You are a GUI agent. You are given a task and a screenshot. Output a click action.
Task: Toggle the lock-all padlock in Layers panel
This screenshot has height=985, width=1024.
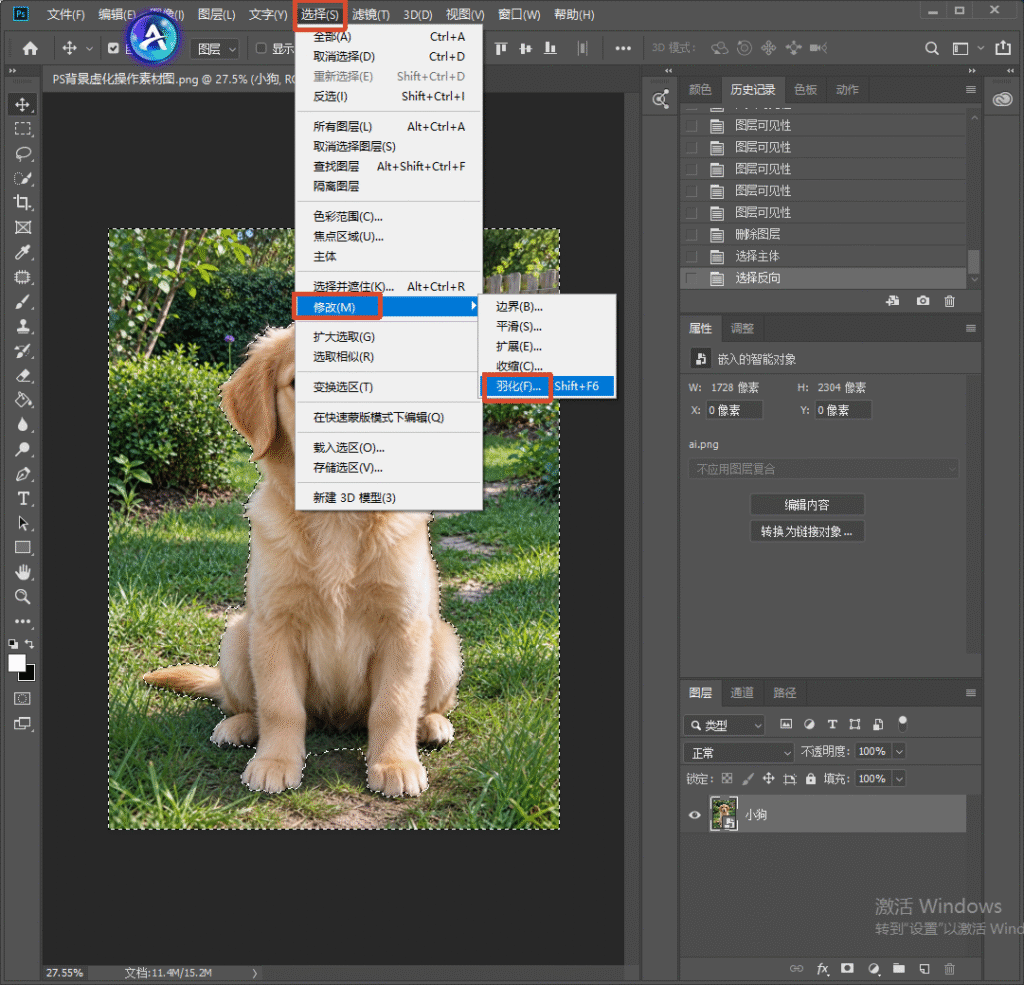[810, 779]
